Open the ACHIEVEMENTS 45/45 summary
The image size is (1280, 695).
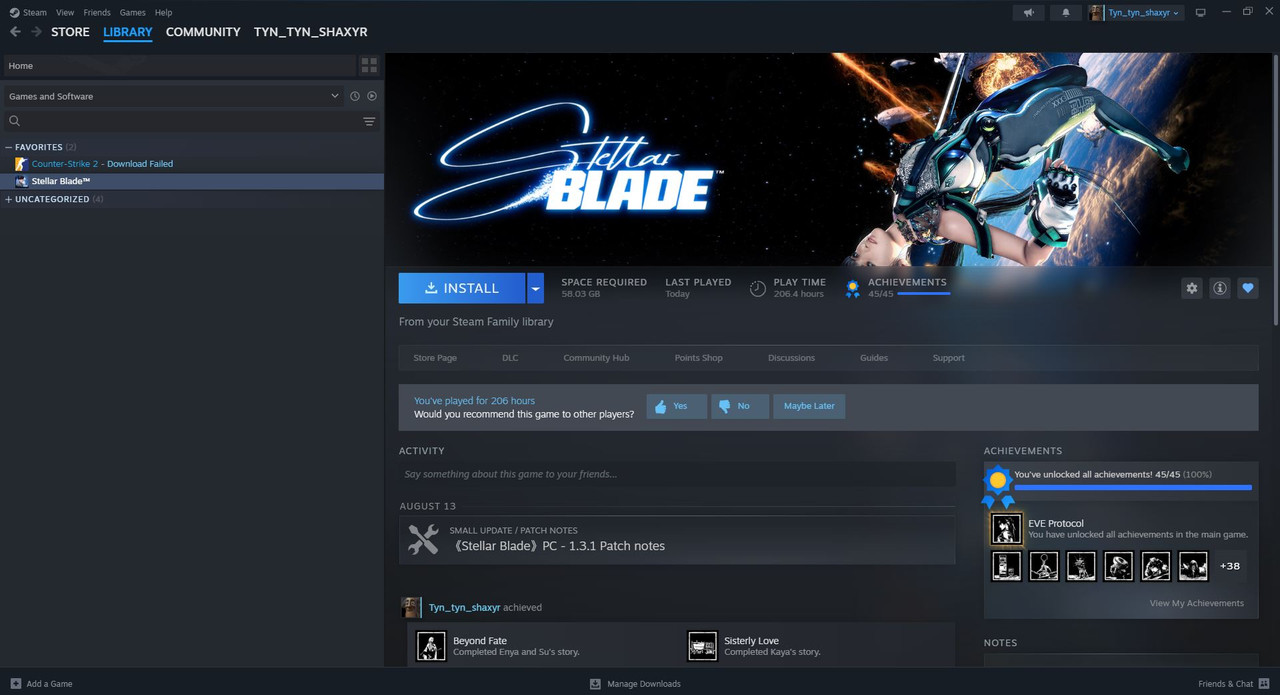coord(908,288)
